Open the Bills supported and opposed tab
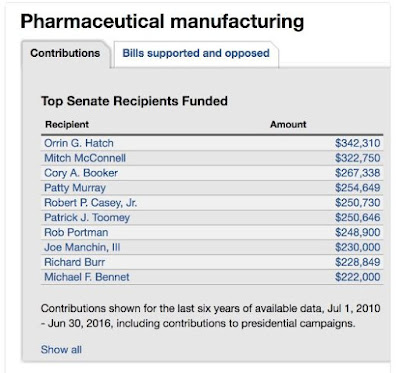Image resolution: width=400 pixels, height=373 pixels. tap(196, 53)
